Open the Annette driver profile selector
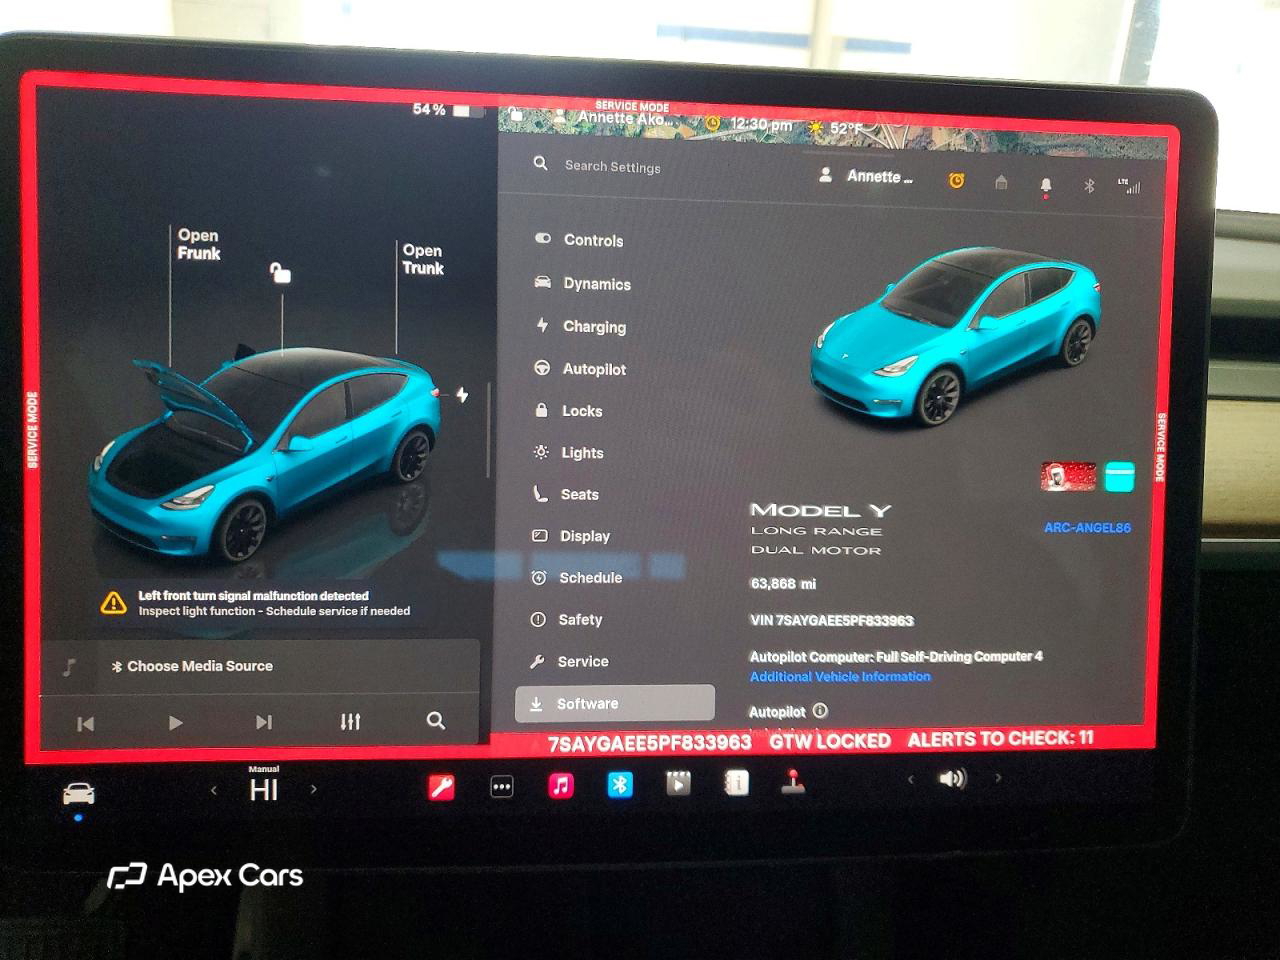Viewport: 1280px width, 960px height. click(866, 176)
